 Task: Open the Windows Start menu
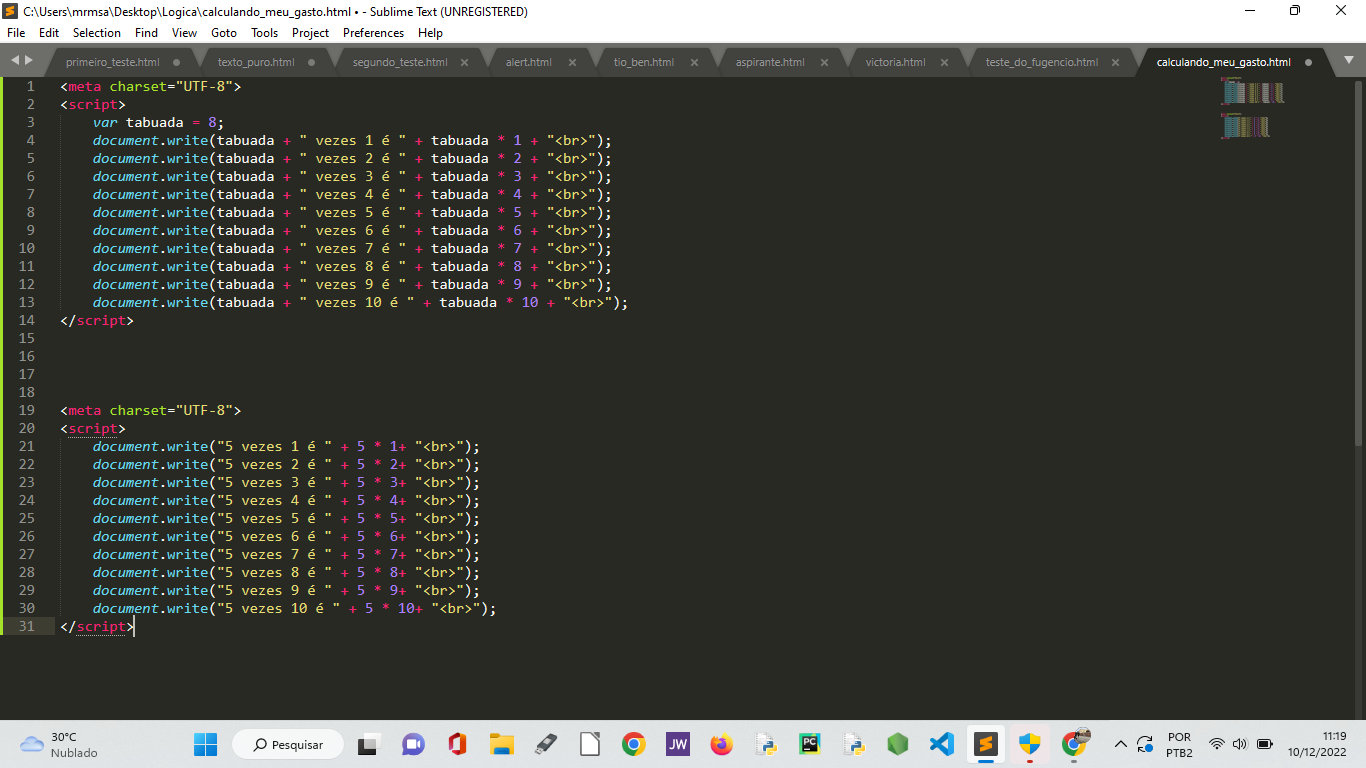[205, 744]
